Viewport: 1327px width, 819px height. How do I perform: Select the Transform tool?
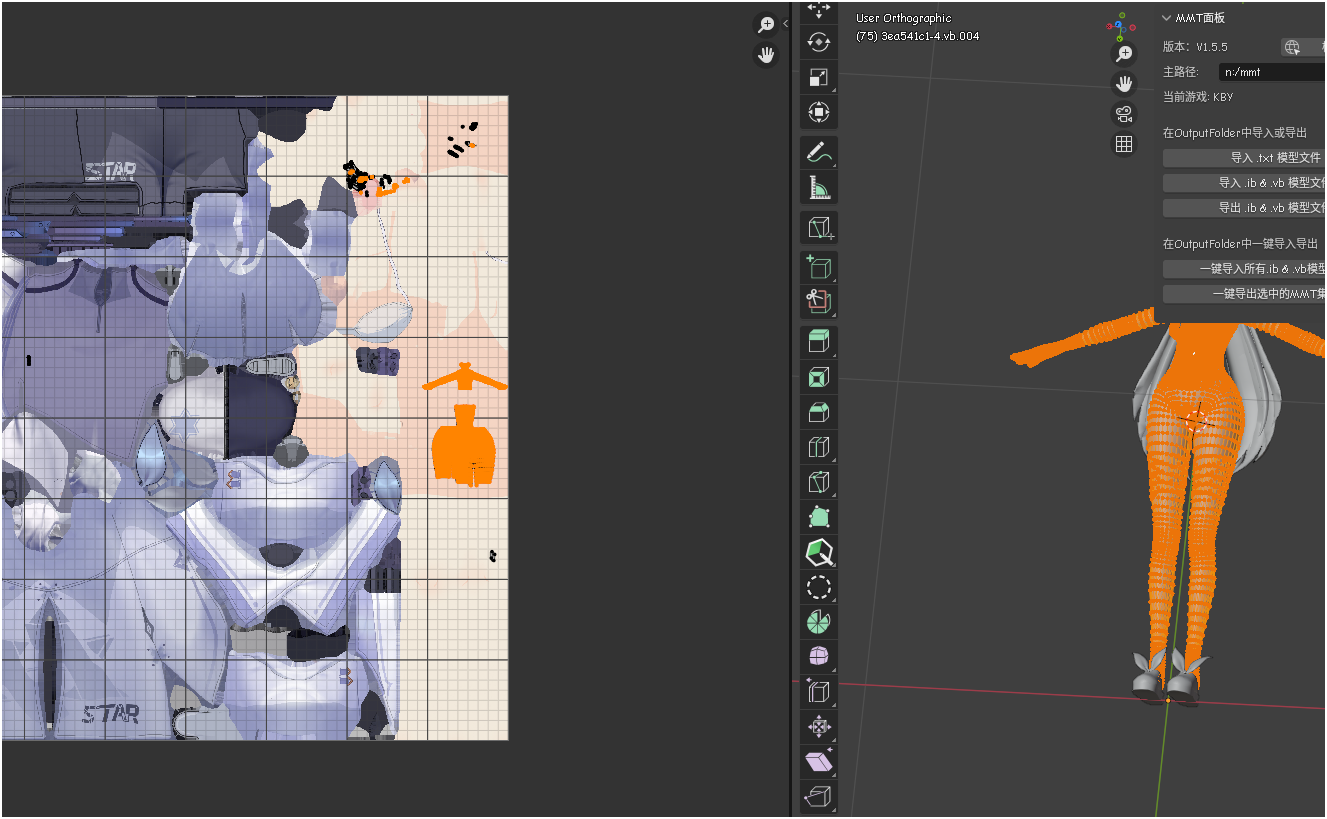point(819,112)
